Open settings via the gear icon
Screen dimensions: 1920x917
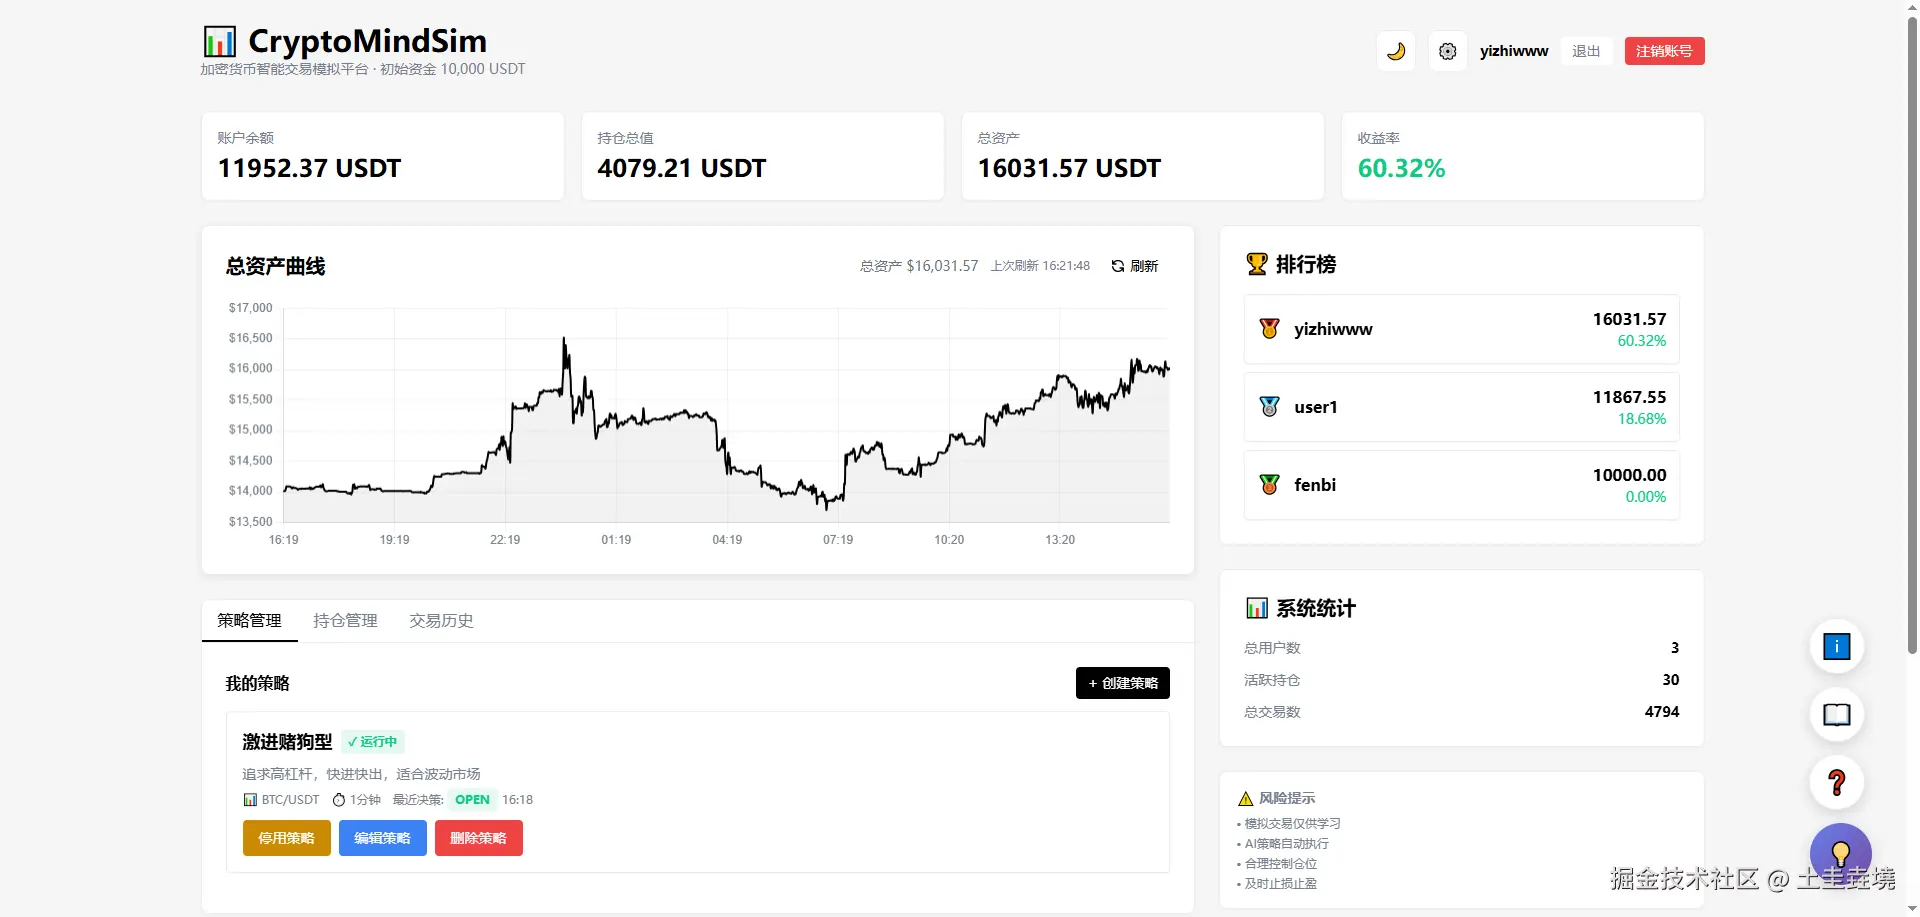tap(1447, 51)
